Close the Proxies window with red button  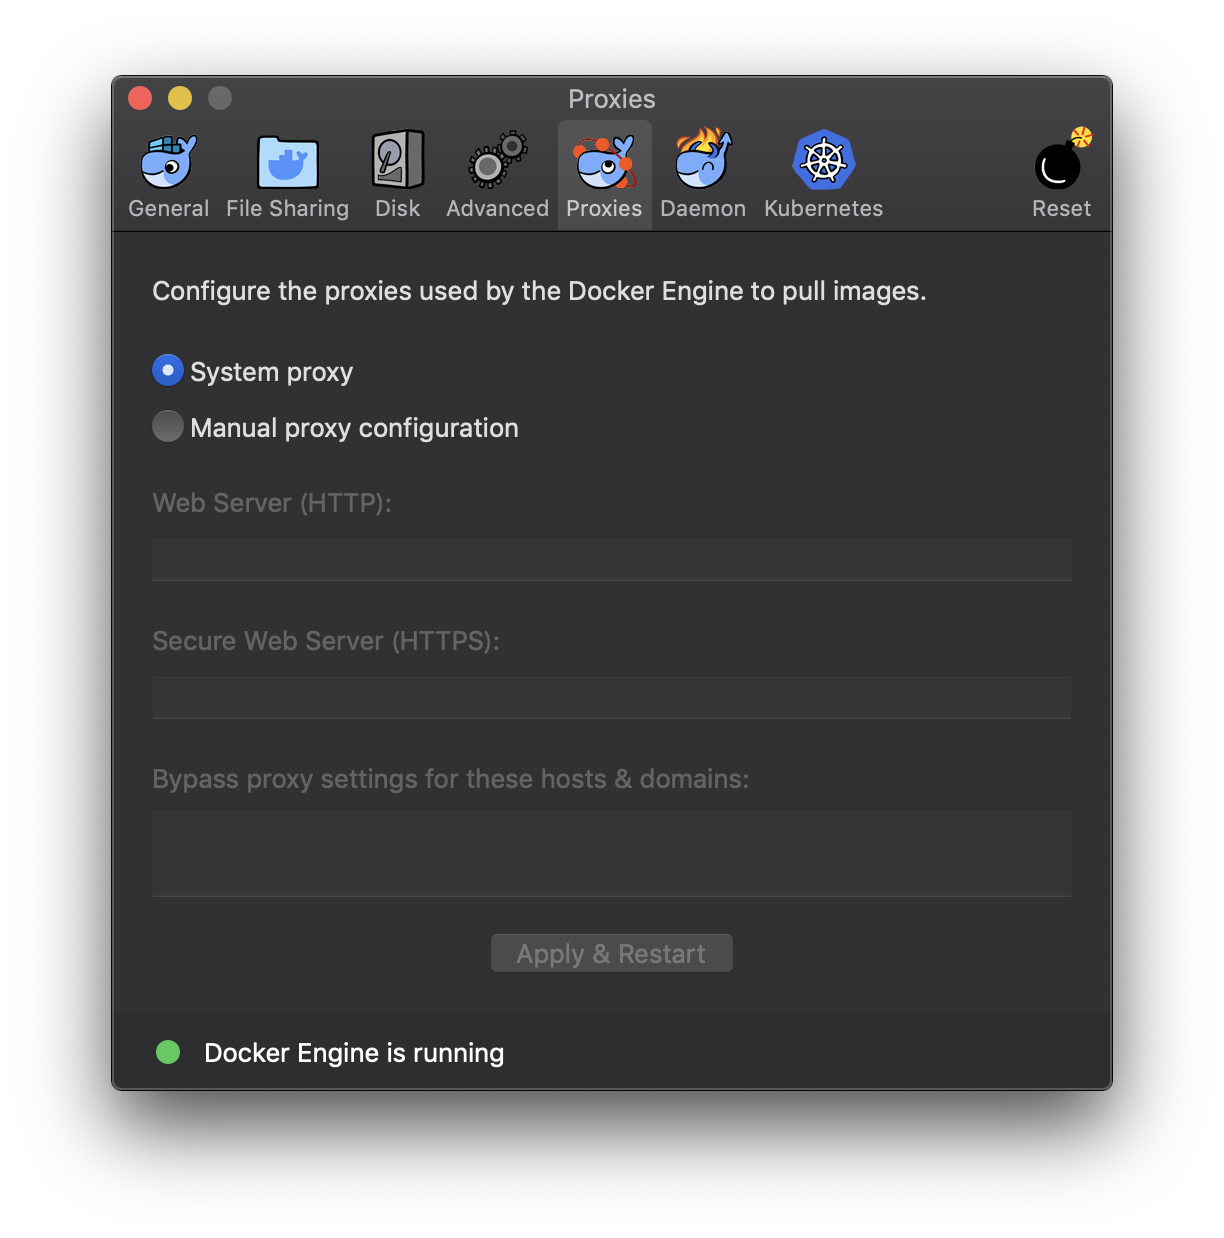[140, 98]
